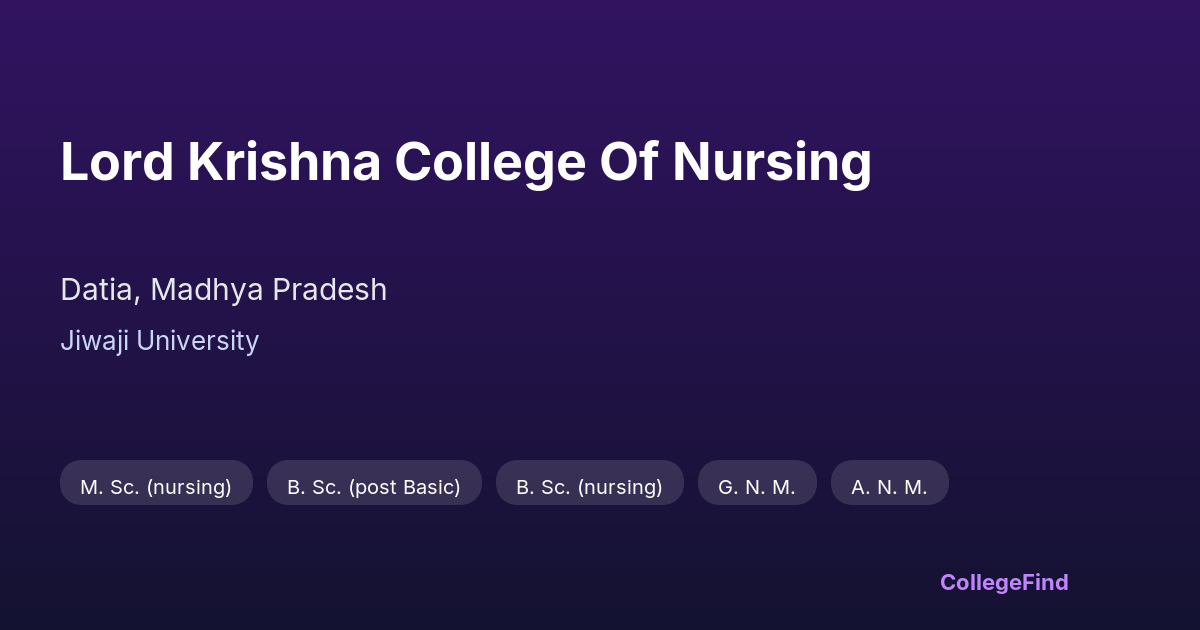Switch to the G. N. M. program tag
Screen dimensions: 1200x630
[x=757, y=486]
